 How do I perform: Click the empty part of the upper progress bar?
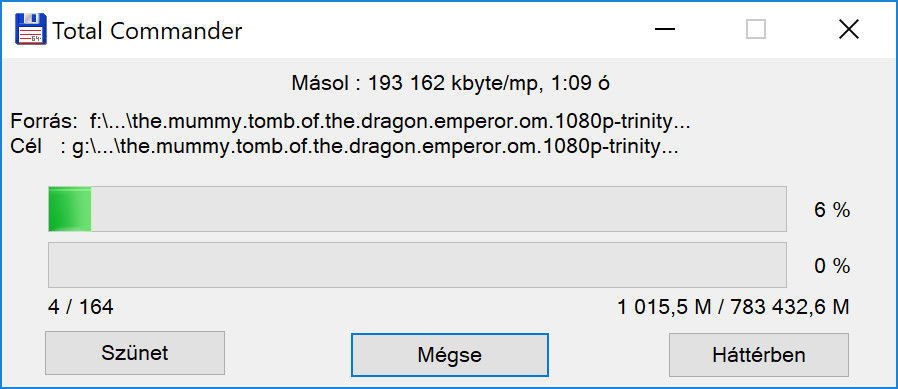click(x=439, y=209)
